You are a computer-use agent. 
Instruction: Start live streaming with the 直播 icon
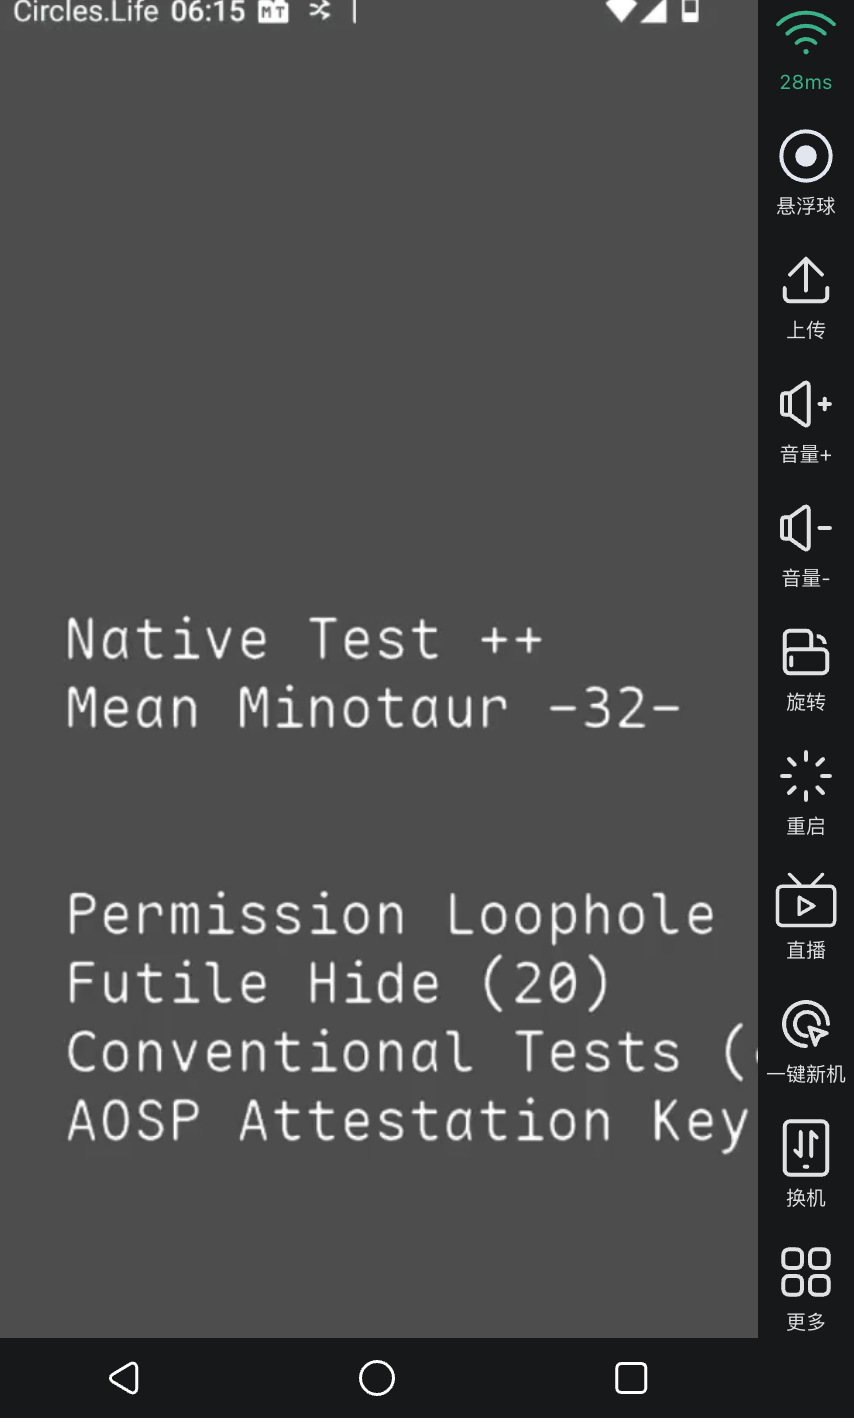805,901
